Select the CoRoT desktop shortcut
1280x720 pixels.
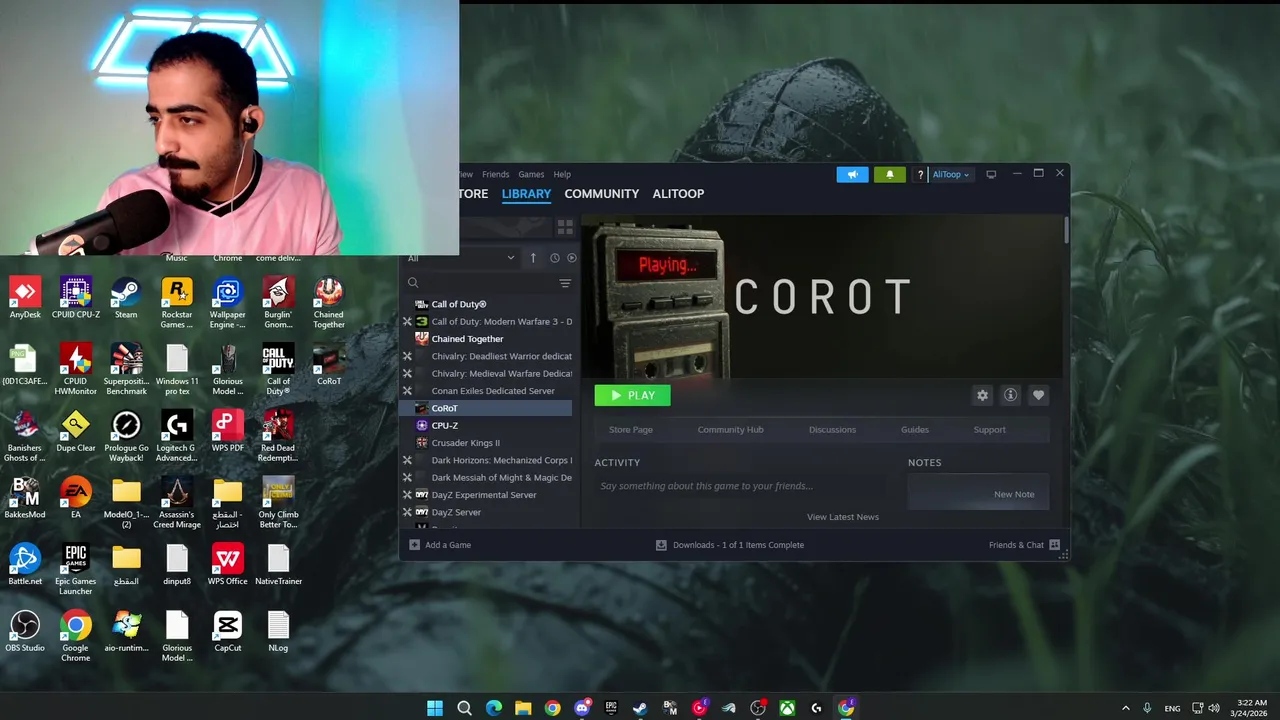[329, 365]
